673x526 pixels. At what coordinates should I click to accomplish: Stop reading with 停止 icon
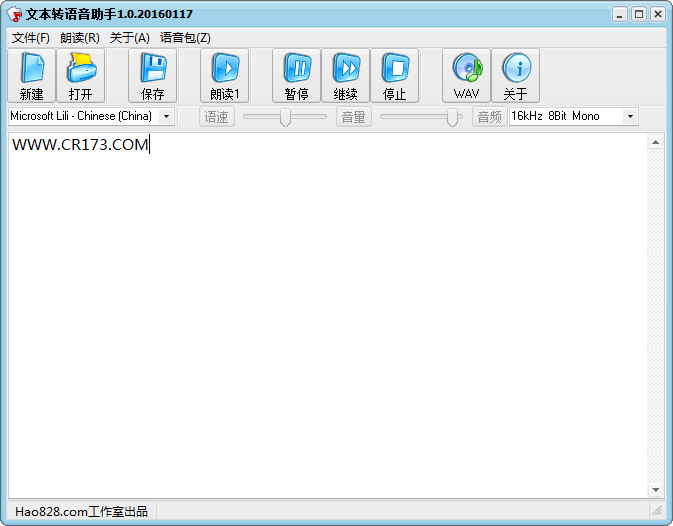(394, 76)
